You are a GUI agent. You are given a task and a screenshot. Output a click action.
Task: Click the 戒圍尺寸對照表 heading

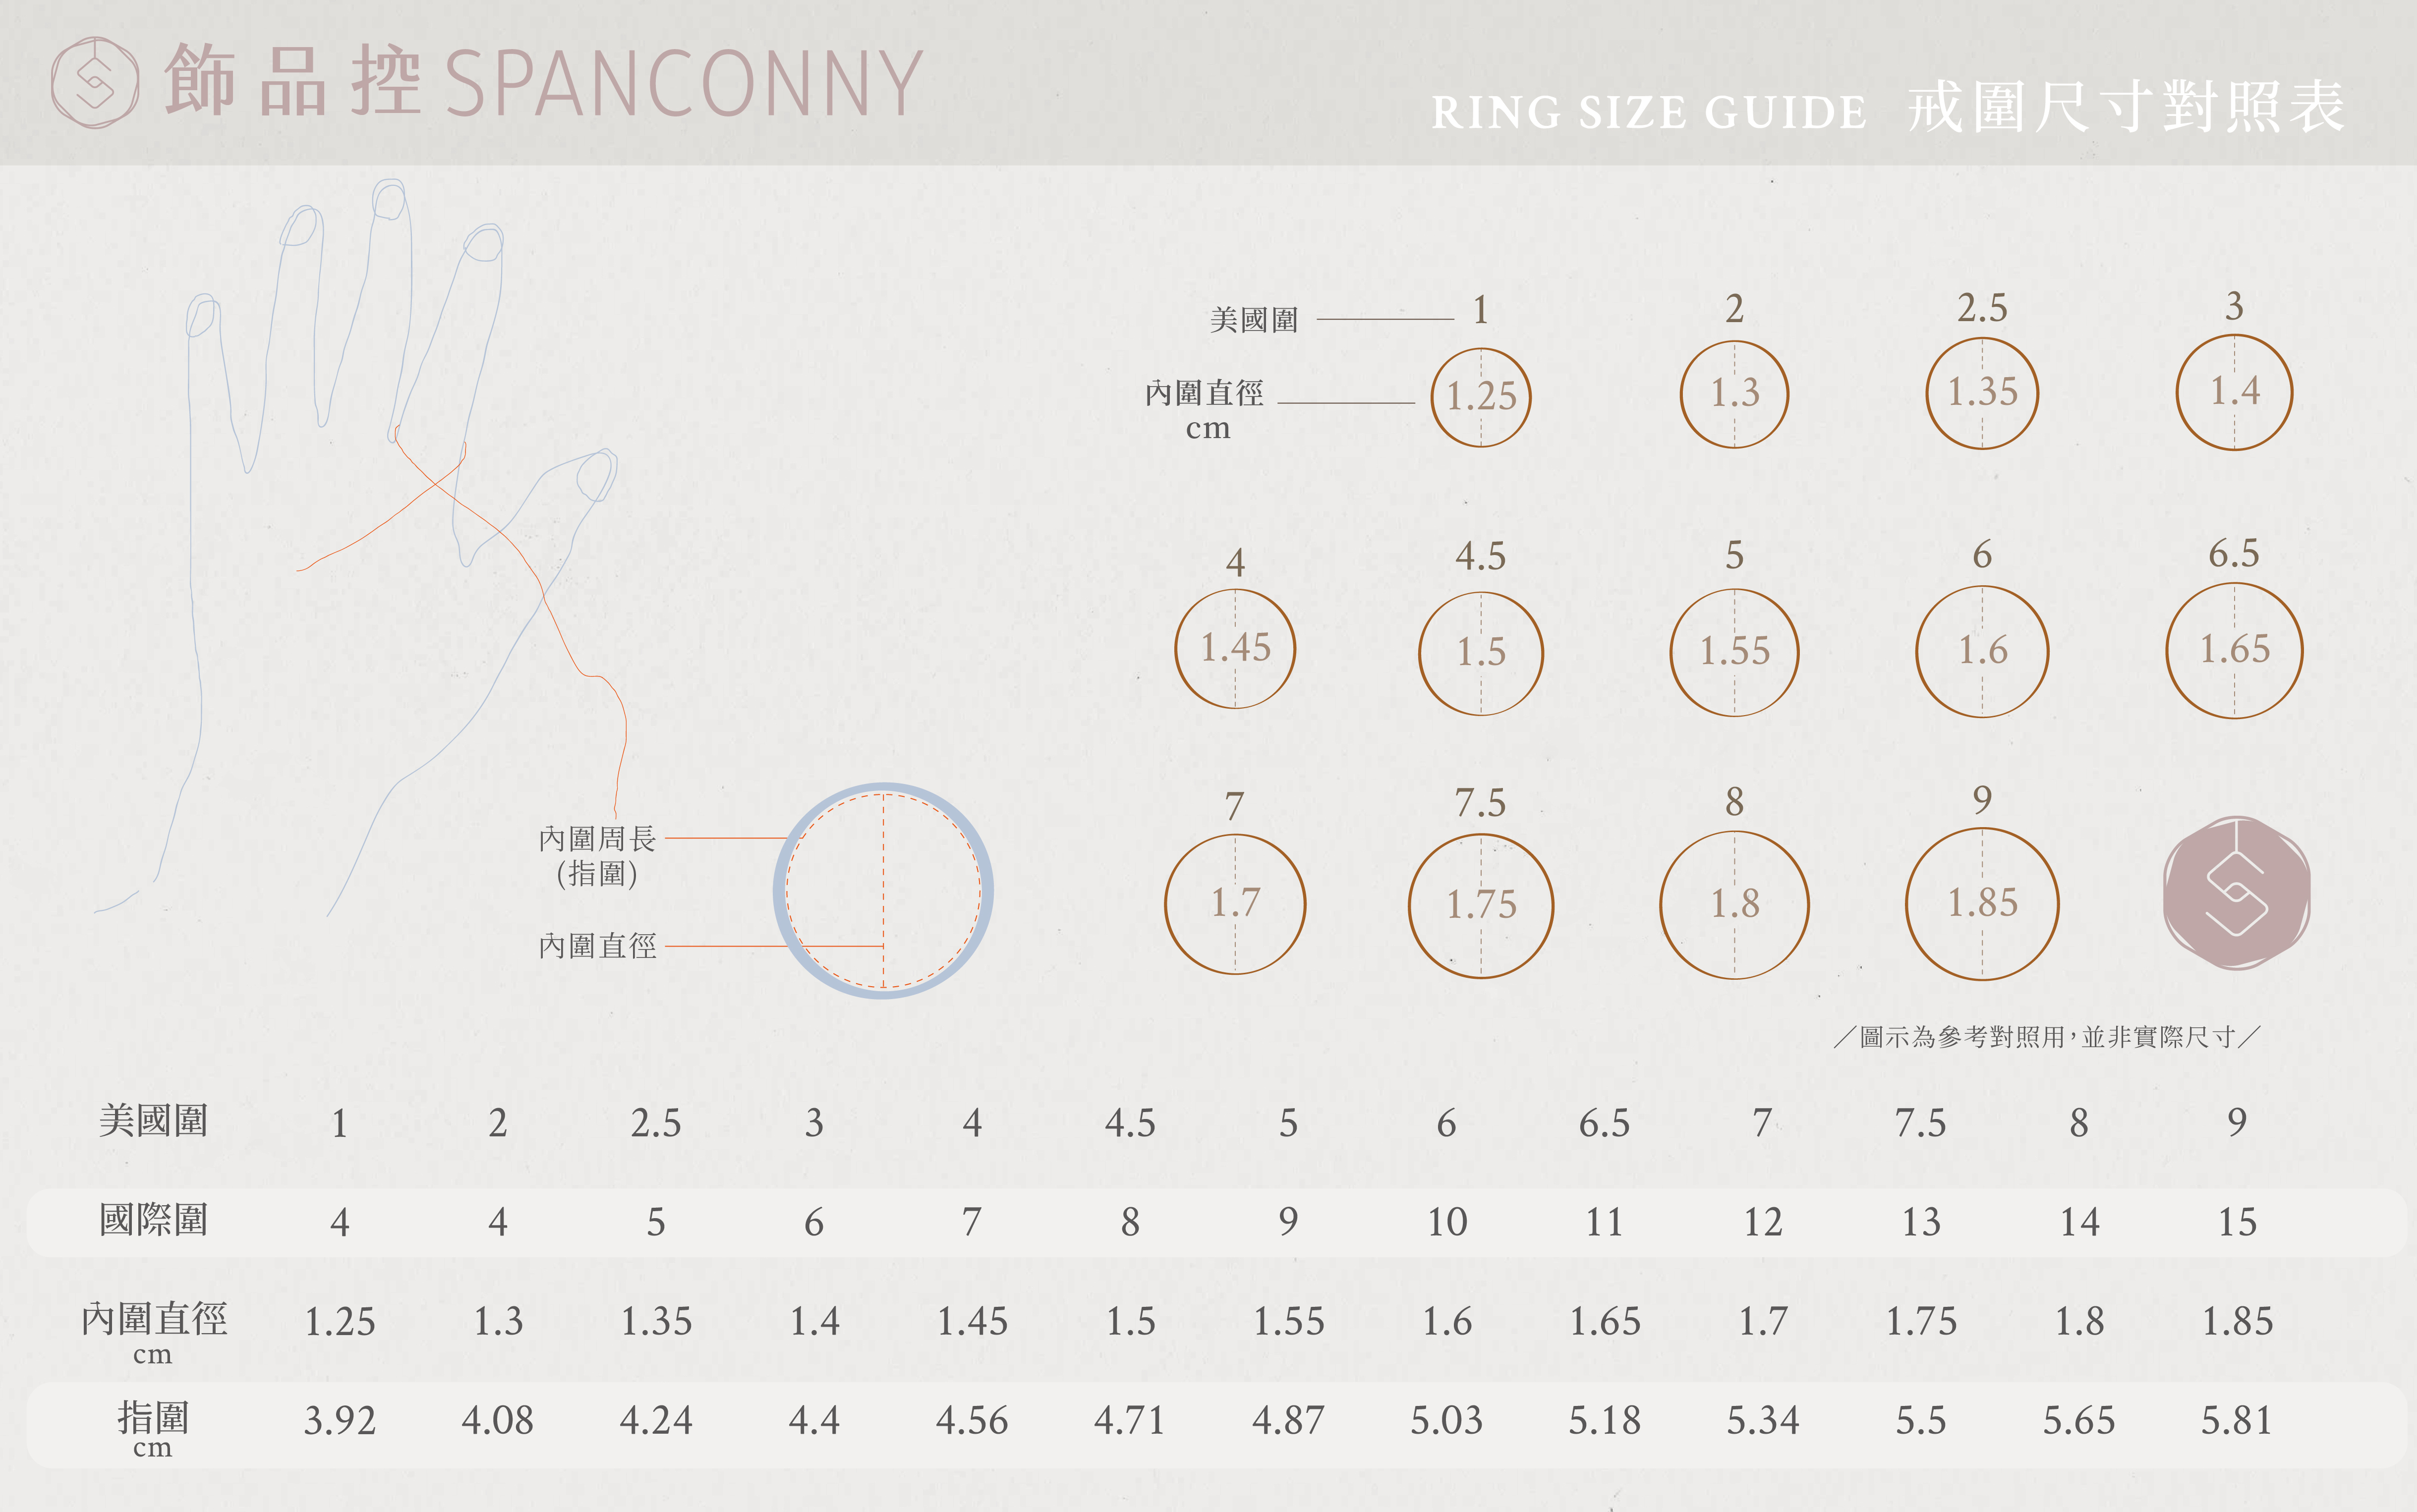2125,108
